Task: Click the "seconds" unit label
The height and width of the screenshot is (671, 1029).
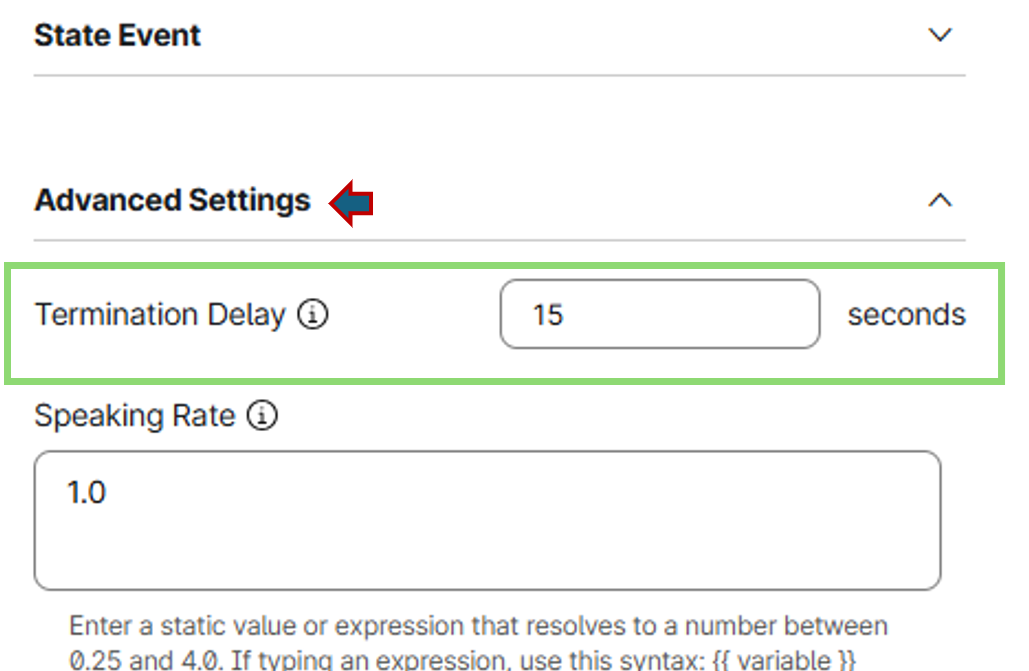Action: point(906,315)
